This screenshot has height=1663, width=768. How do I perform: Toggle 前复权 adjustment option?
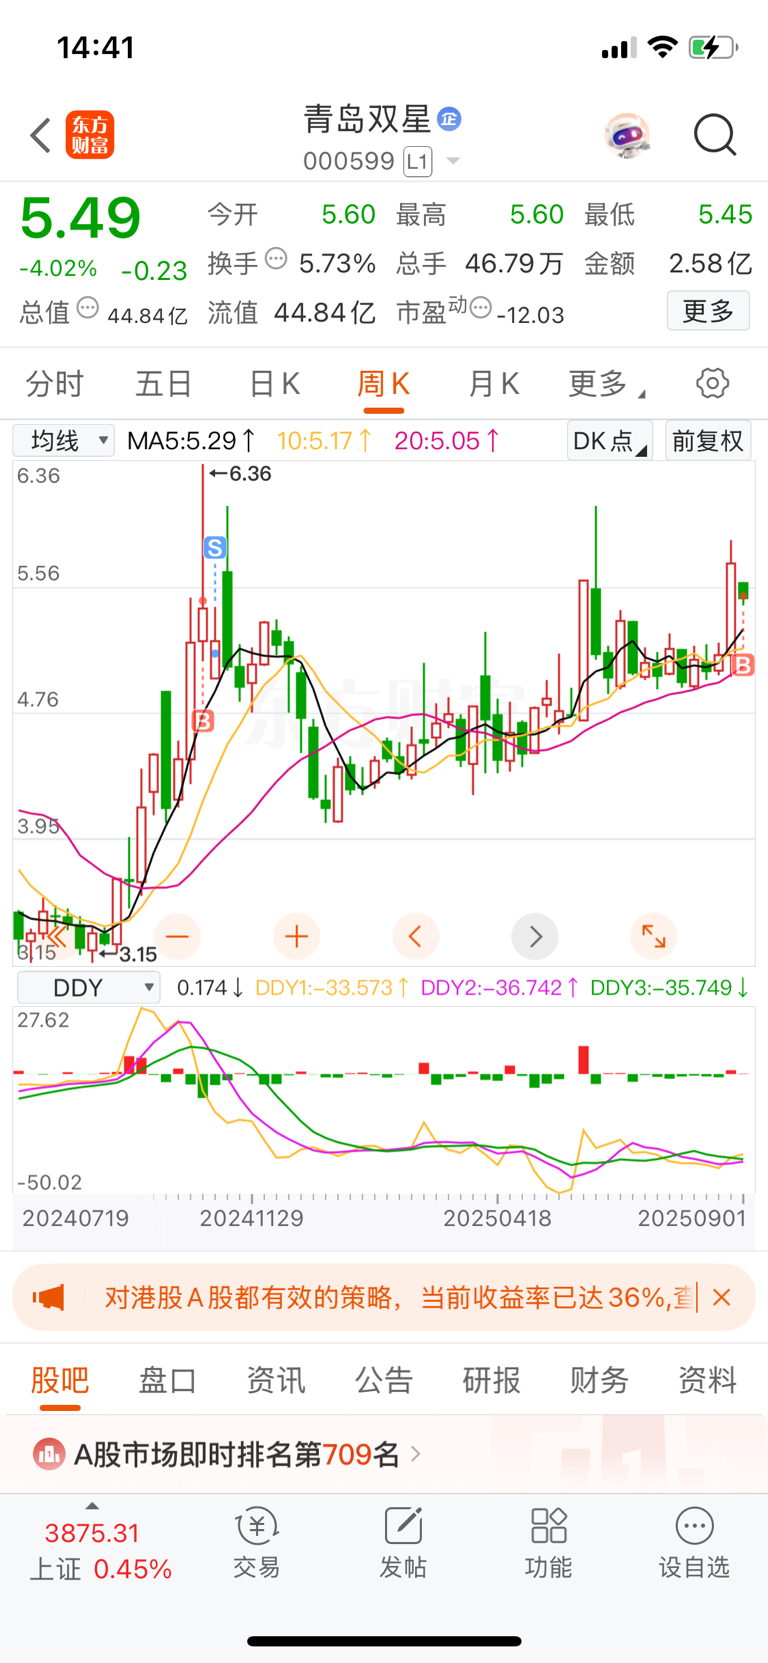point(707,441)
